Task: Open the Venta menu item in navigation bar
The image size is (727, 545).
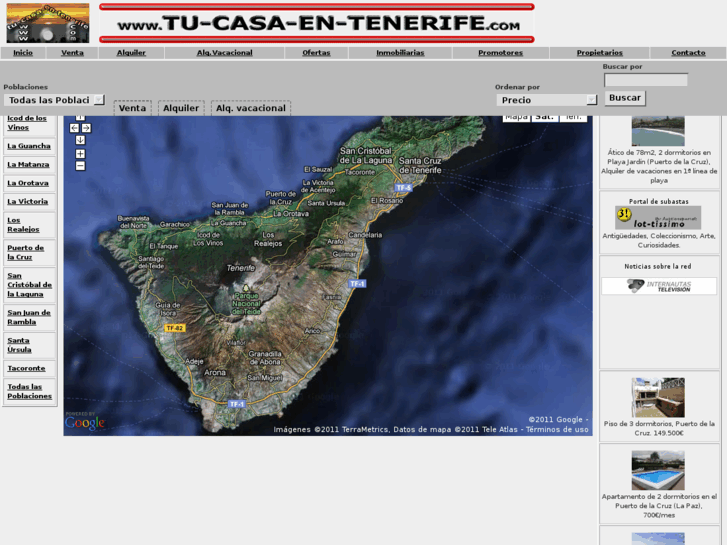Action: coord(72,52)
